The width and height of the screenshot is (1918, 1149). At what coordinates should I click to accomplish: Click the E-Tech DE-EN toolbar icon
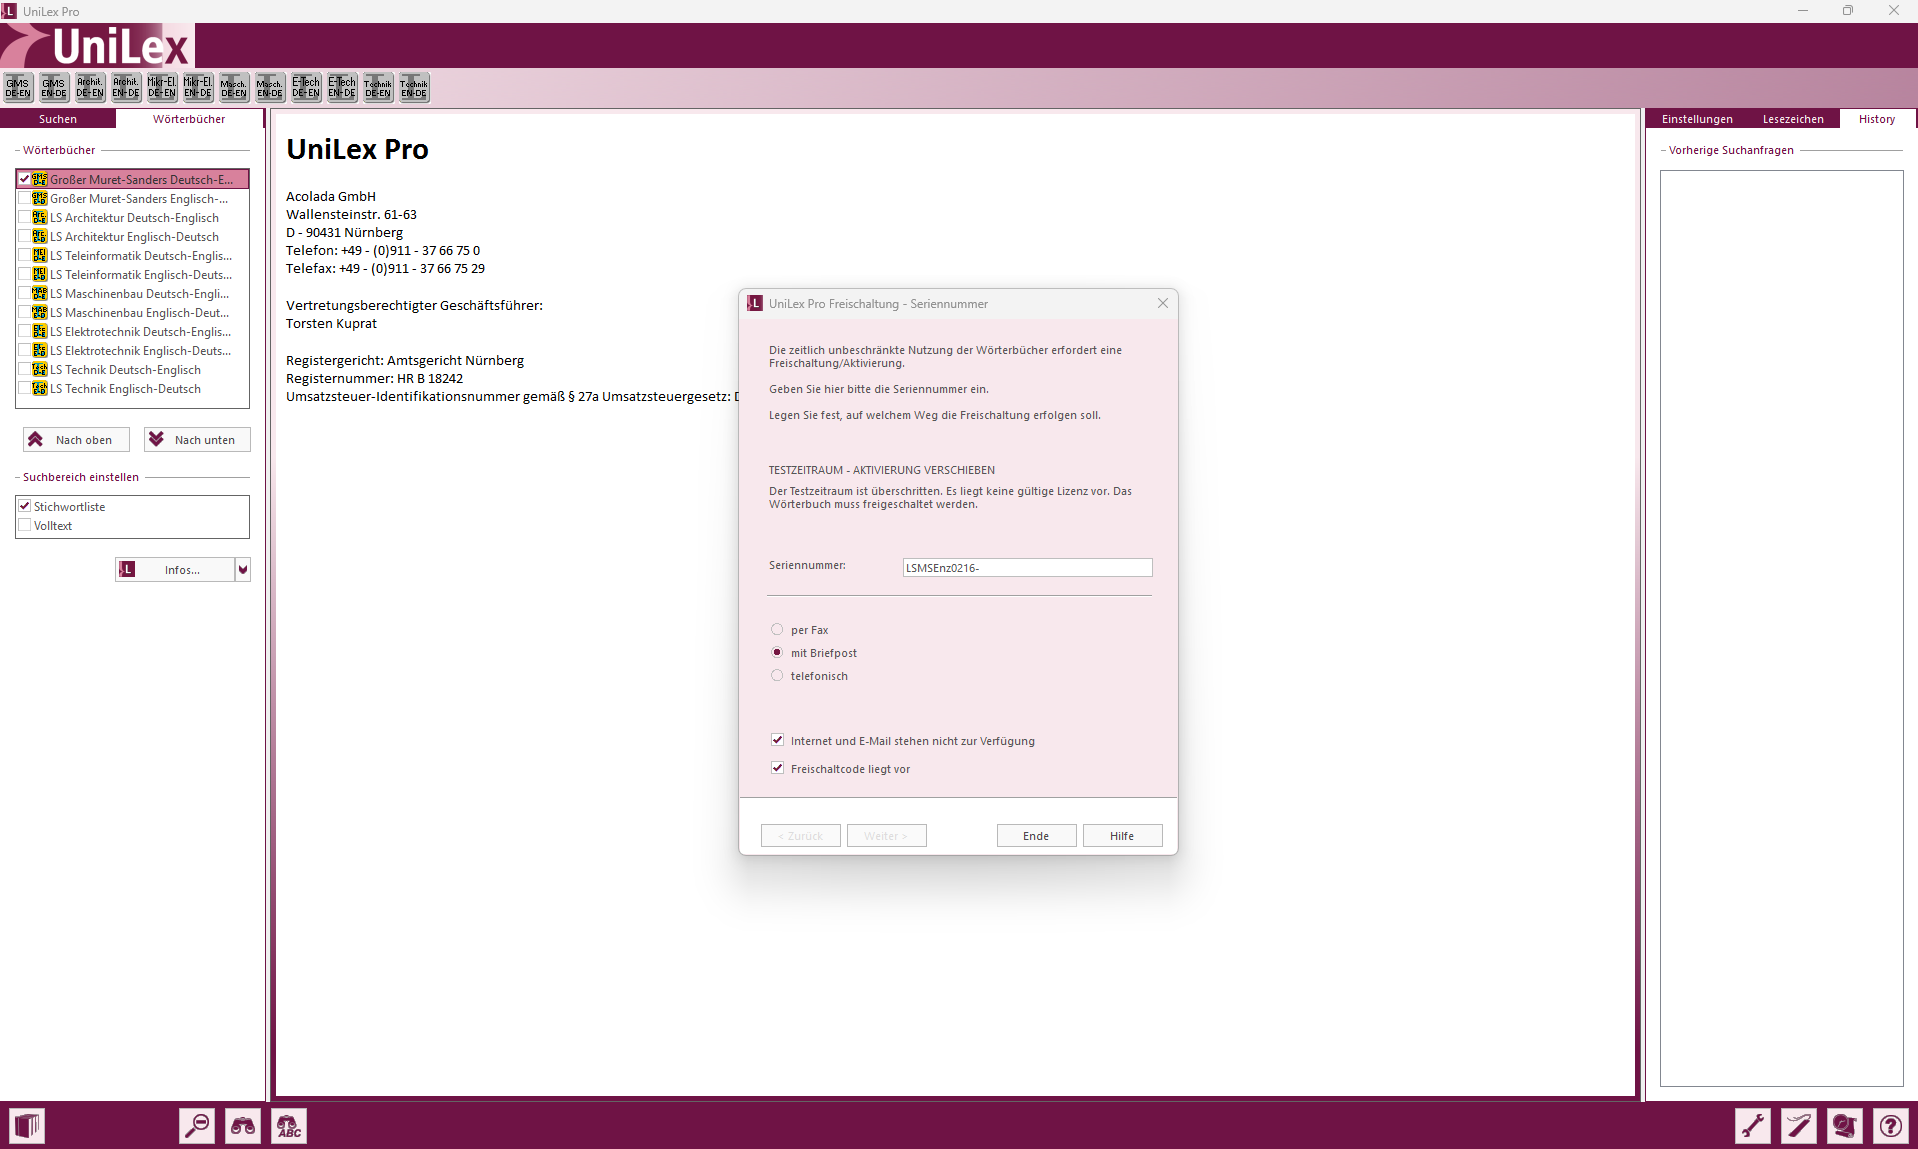coord(306,88)
